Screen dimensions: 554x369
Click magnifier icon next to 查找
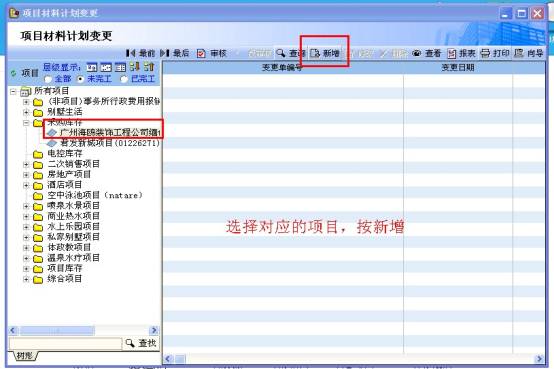tap(130, 343)
